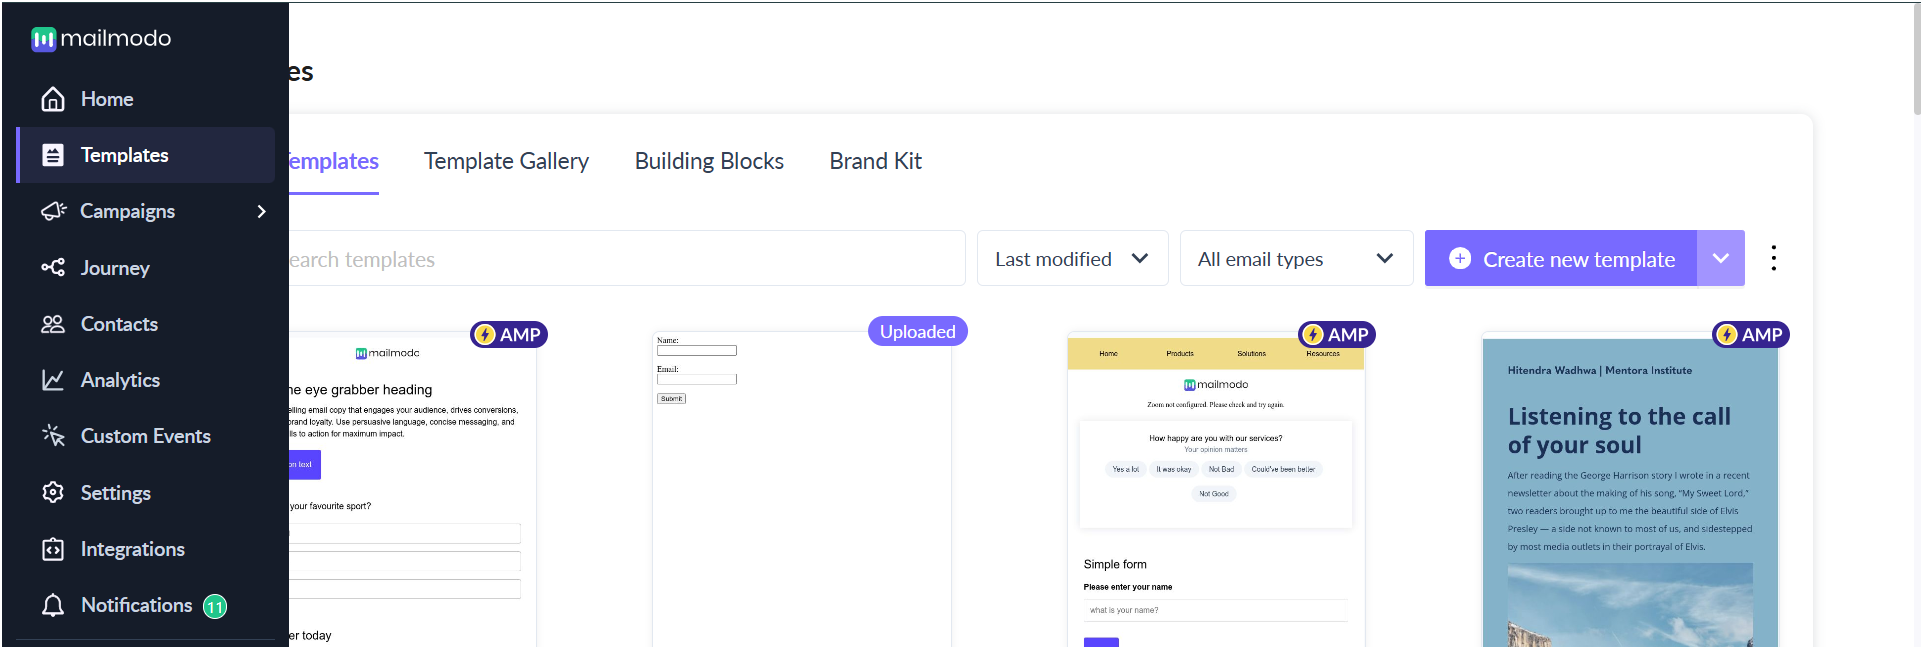The width and height of the screenshot is (1923, 649).
Task: Click the notifications count badge 11
Action: click(x=215, y=606)
